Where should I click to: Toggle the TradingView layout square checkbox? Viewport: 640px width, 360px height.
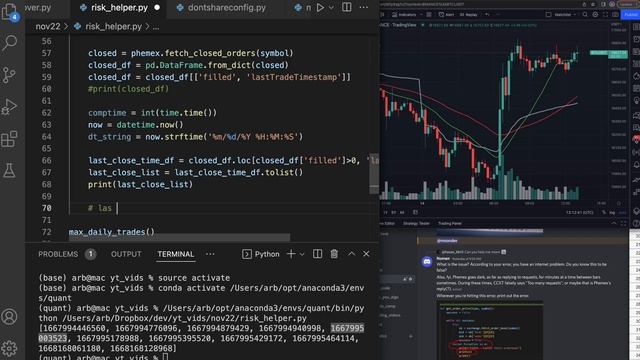[x=549, y=15]
